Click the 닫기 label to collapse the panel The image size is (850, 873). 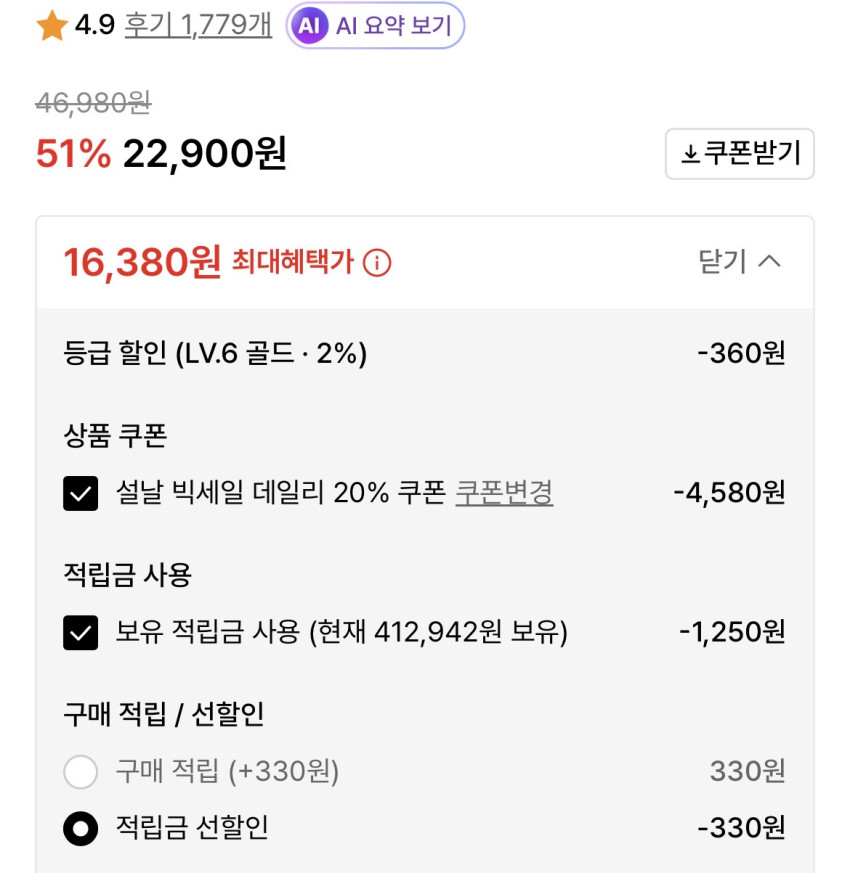(722, 262)
